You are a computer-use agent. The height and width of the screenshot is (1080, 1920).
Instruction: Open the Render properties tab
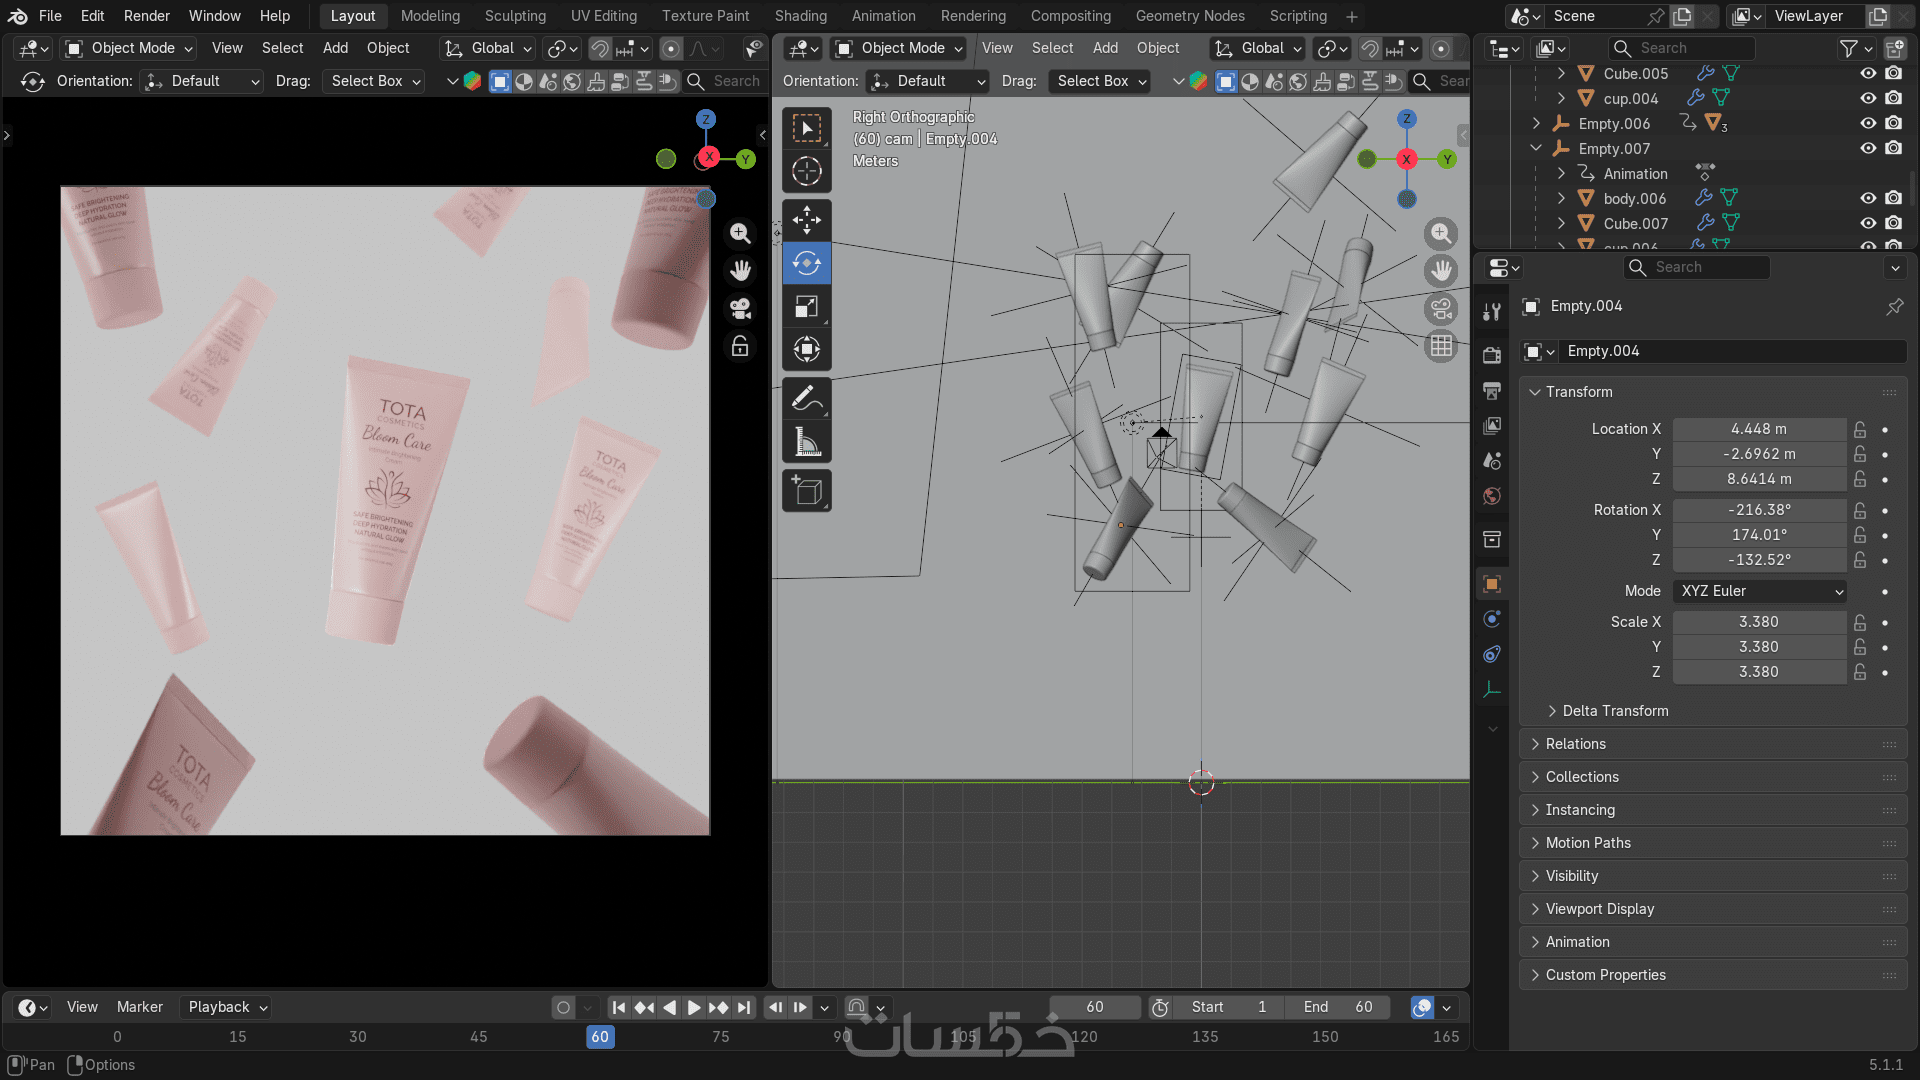[1492, 355]
